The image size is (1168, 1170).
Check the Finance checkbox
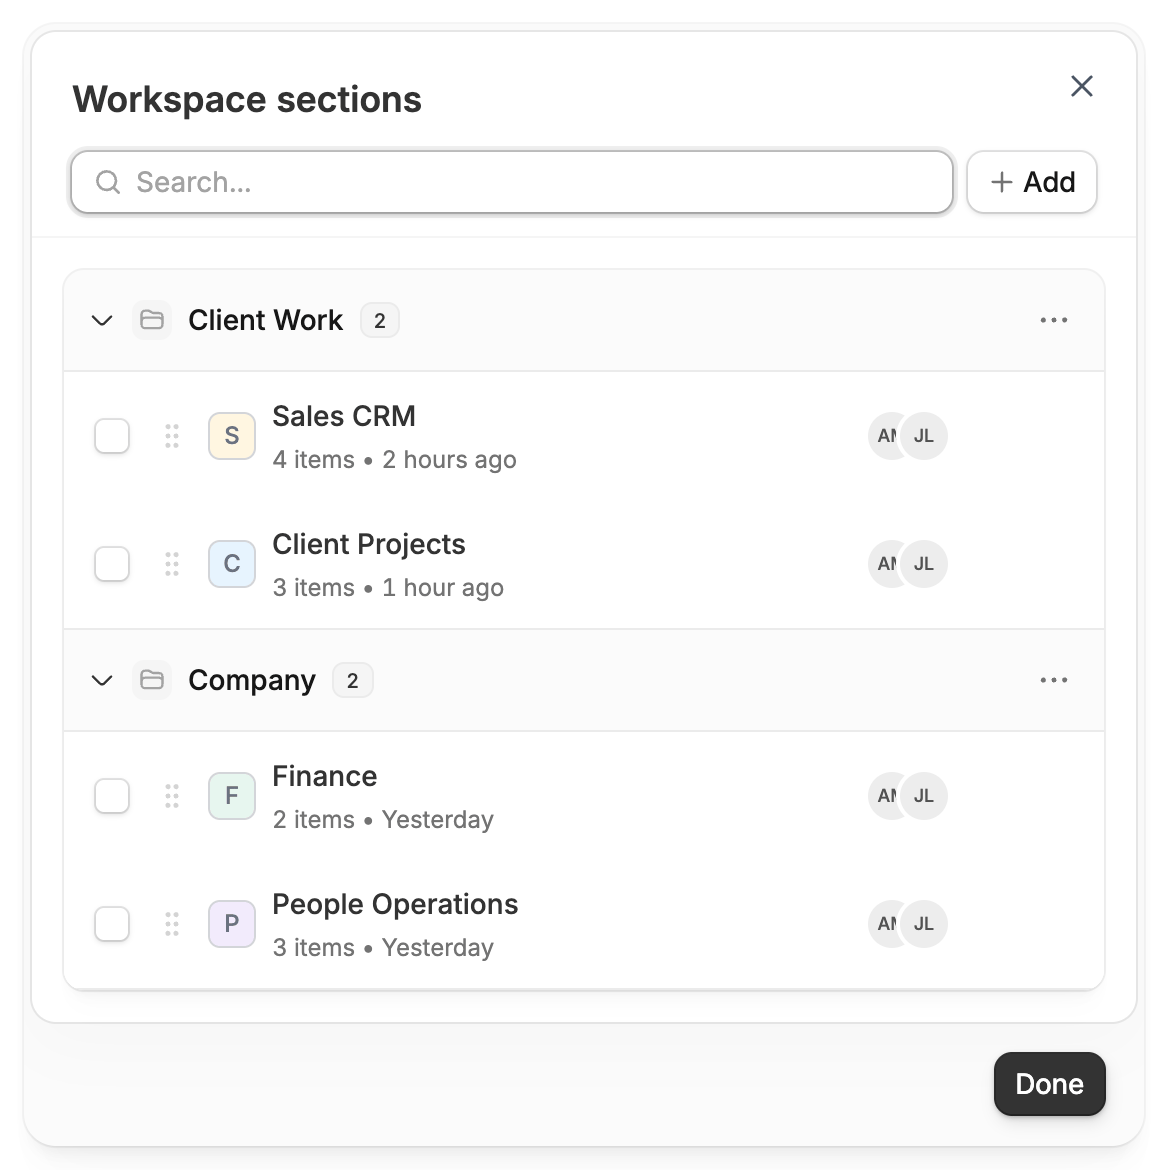tap(112, 796)
